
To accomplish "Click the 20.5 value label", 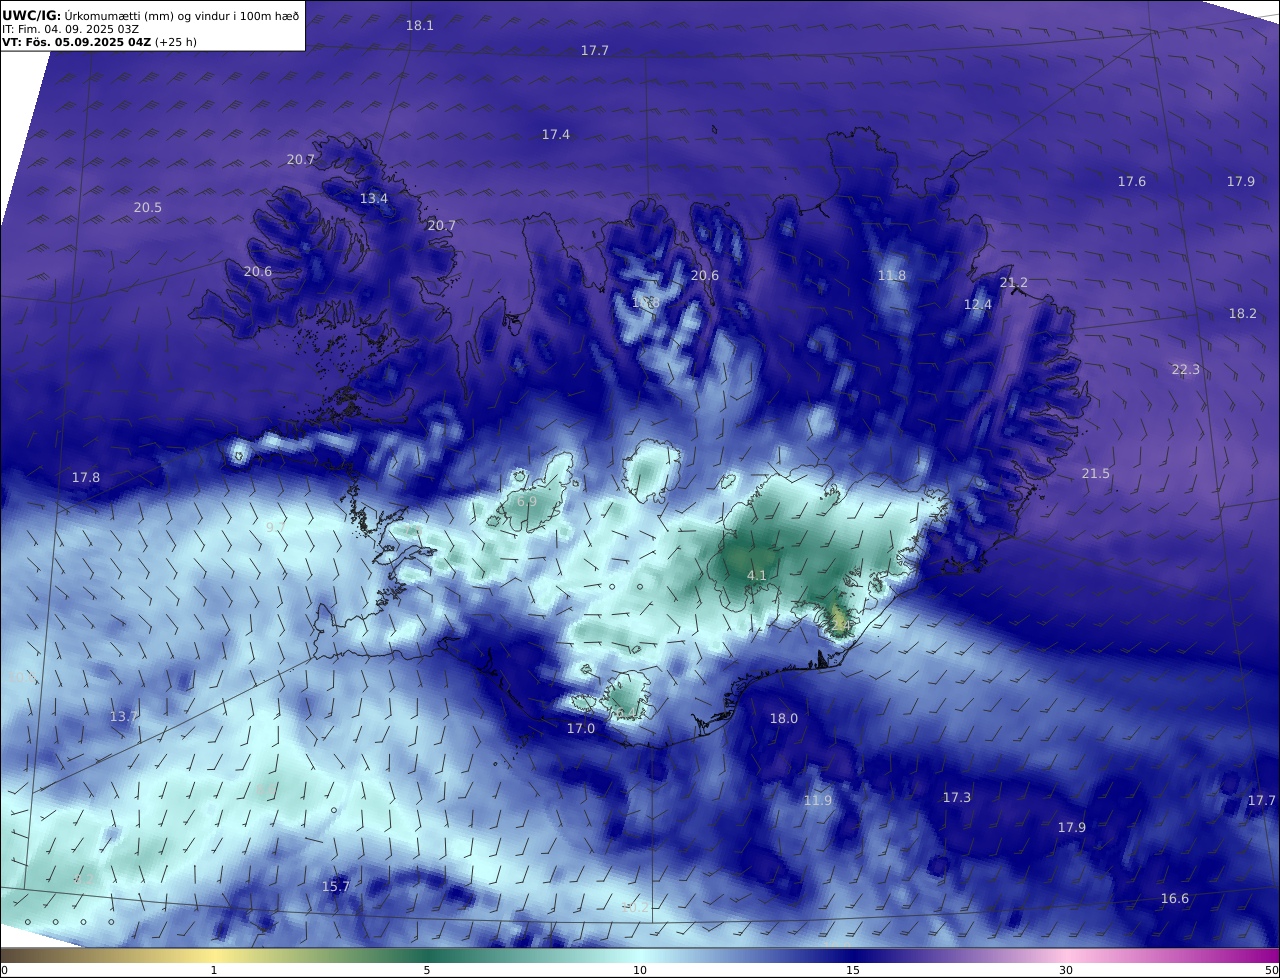I will 148,207.
